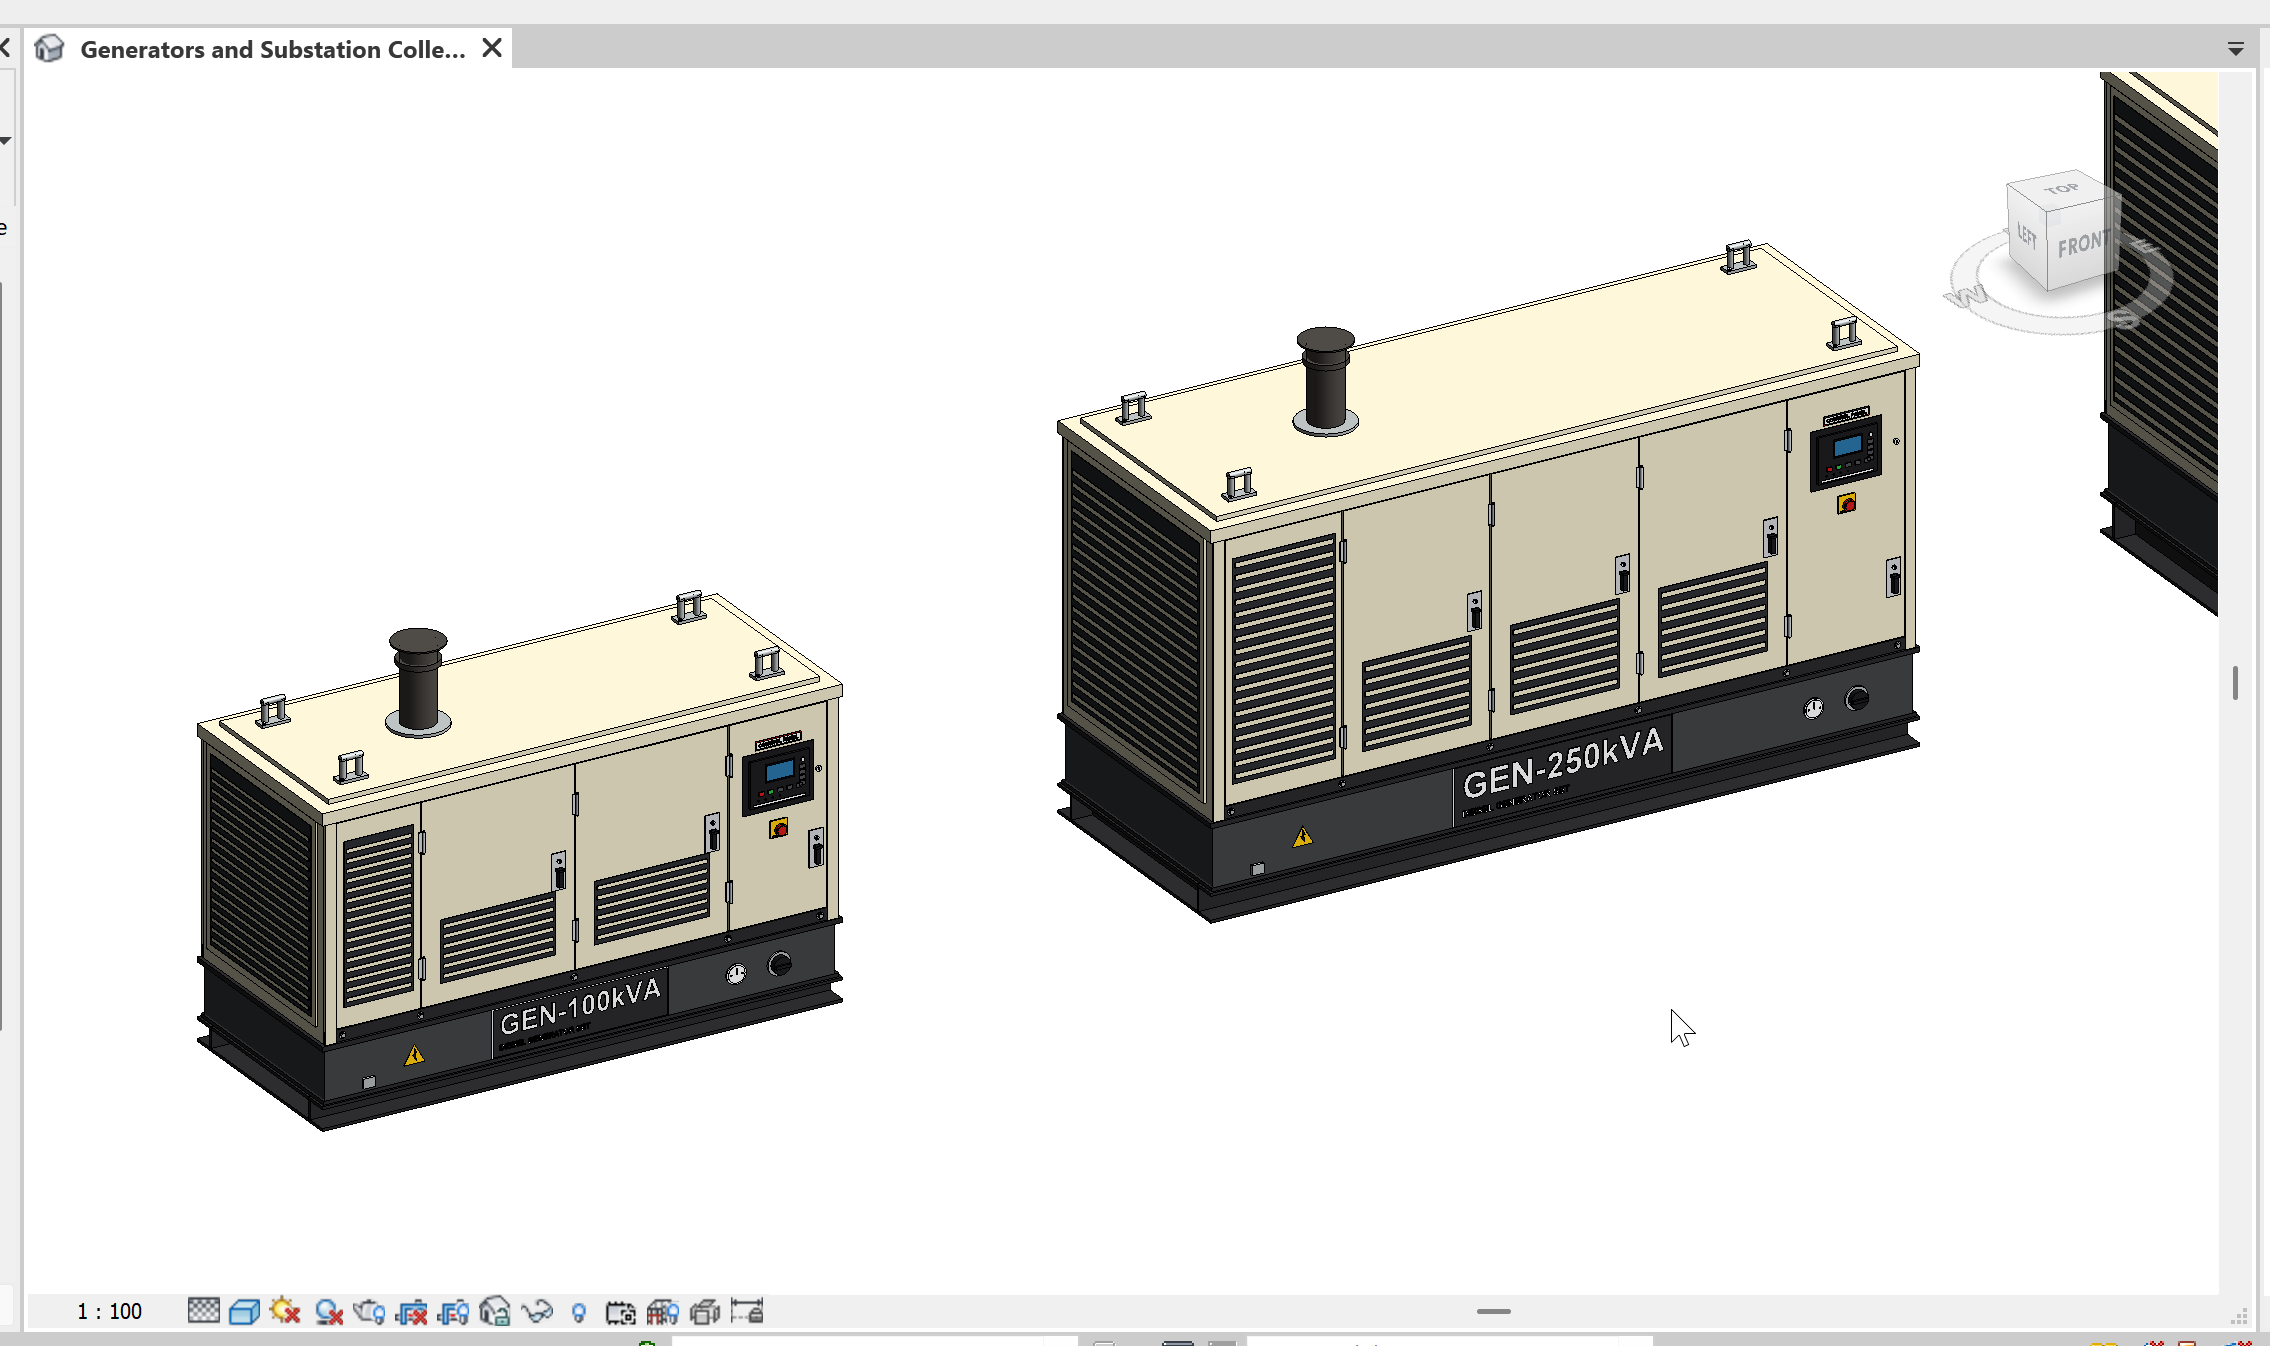Open the 1 : 100 view scale
This screenshot has height=1346, width=2270.
coord(109,1311)
